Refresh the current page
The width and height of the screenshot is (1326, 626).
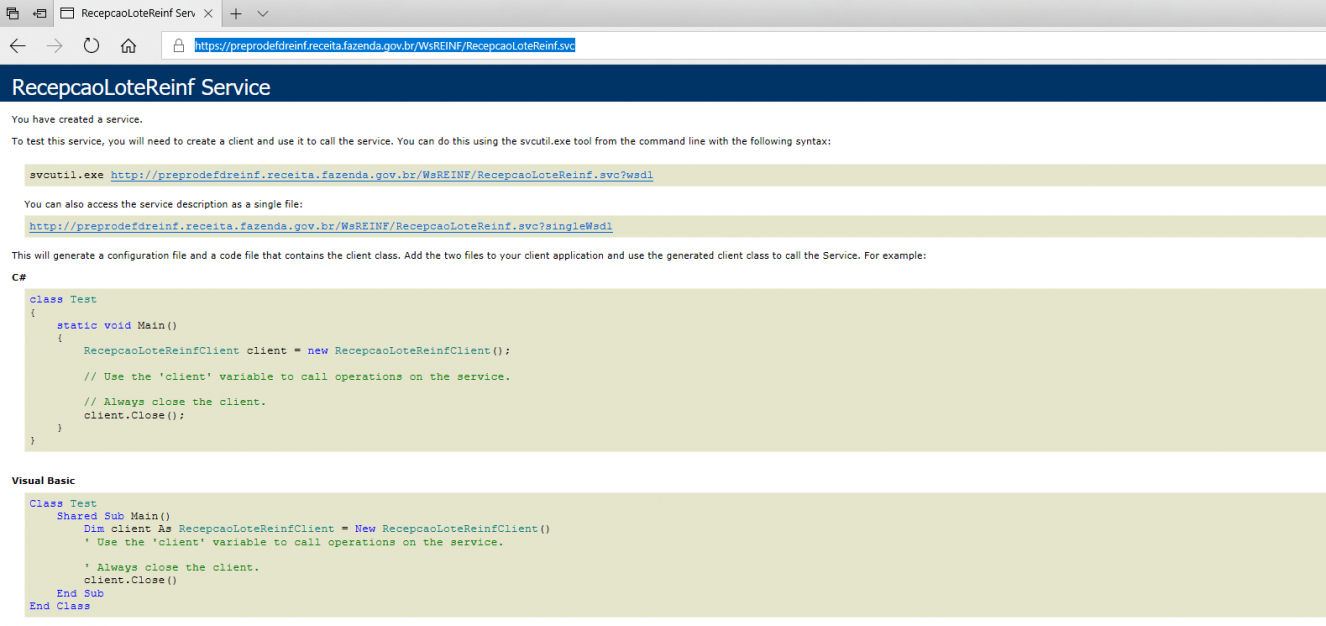point(92,46)
